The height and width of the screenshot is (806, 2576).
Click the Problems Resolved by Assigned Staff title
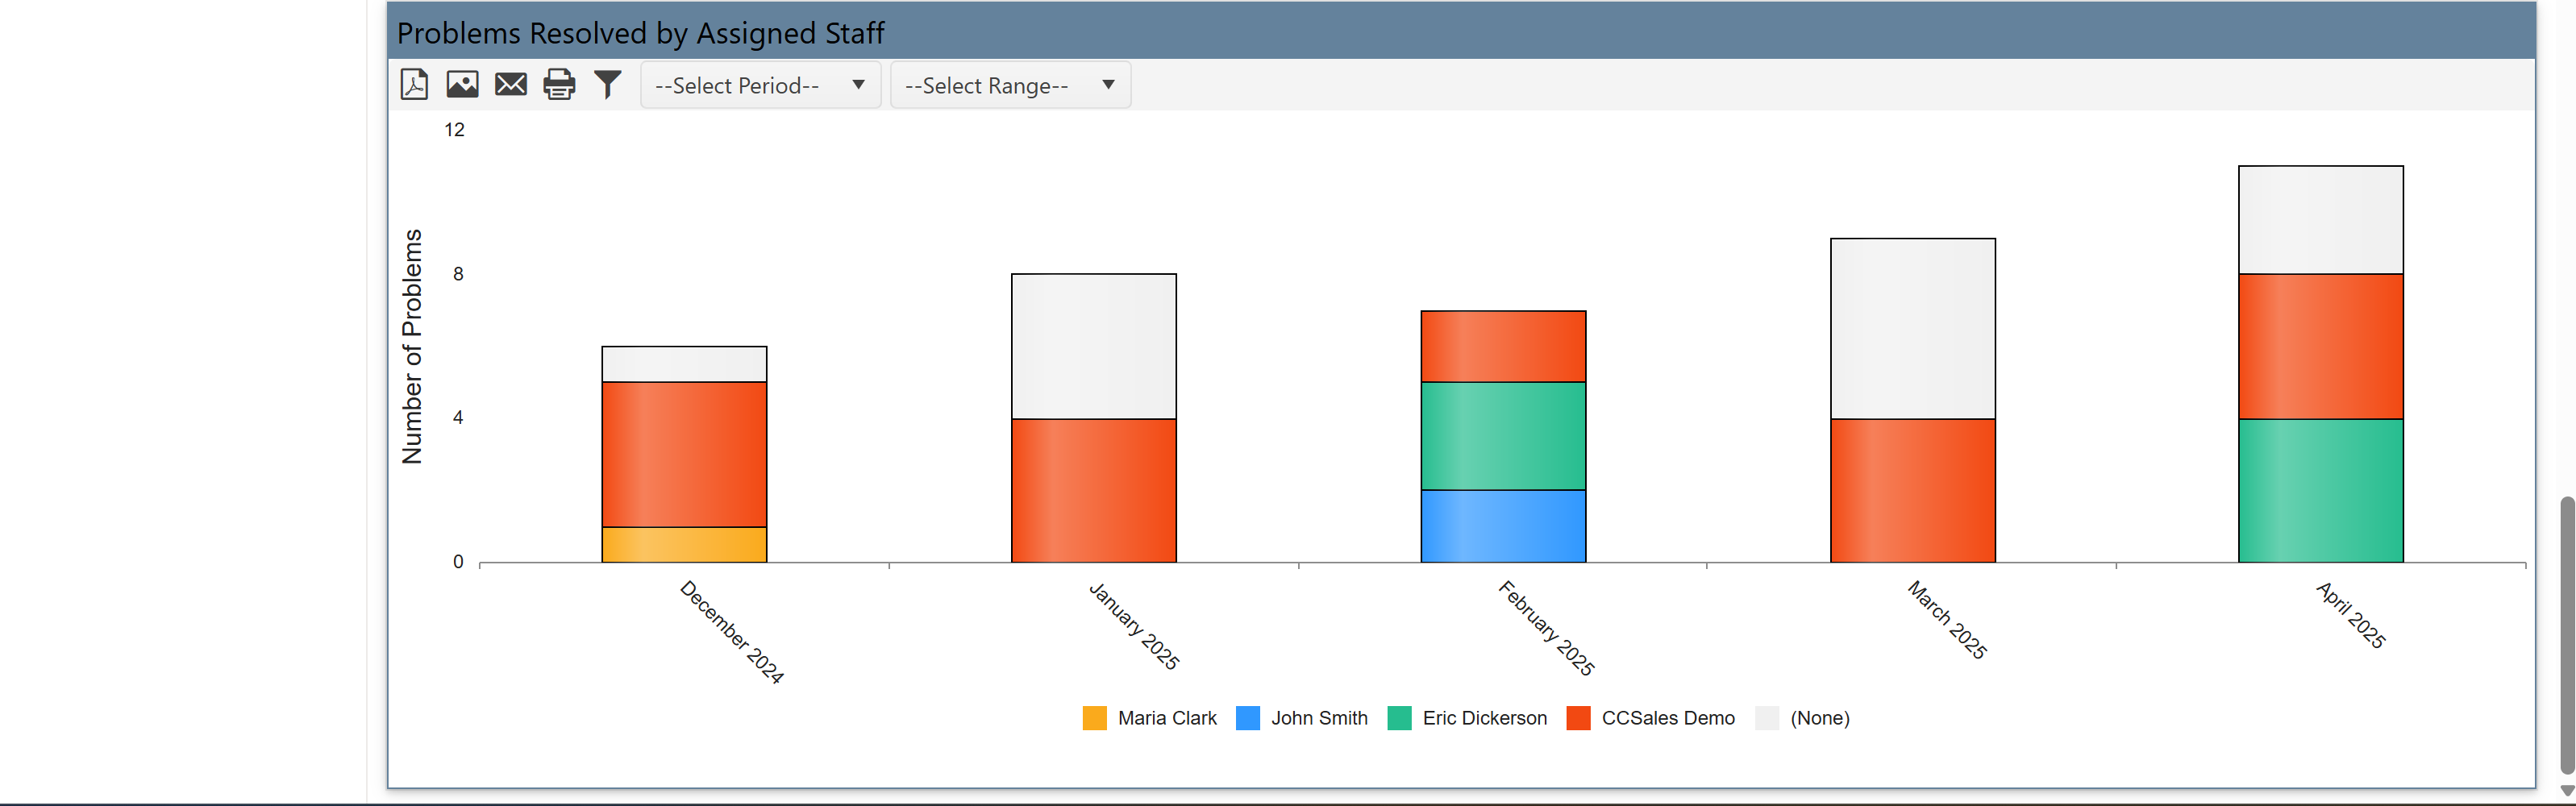click(x=641, y=32)
